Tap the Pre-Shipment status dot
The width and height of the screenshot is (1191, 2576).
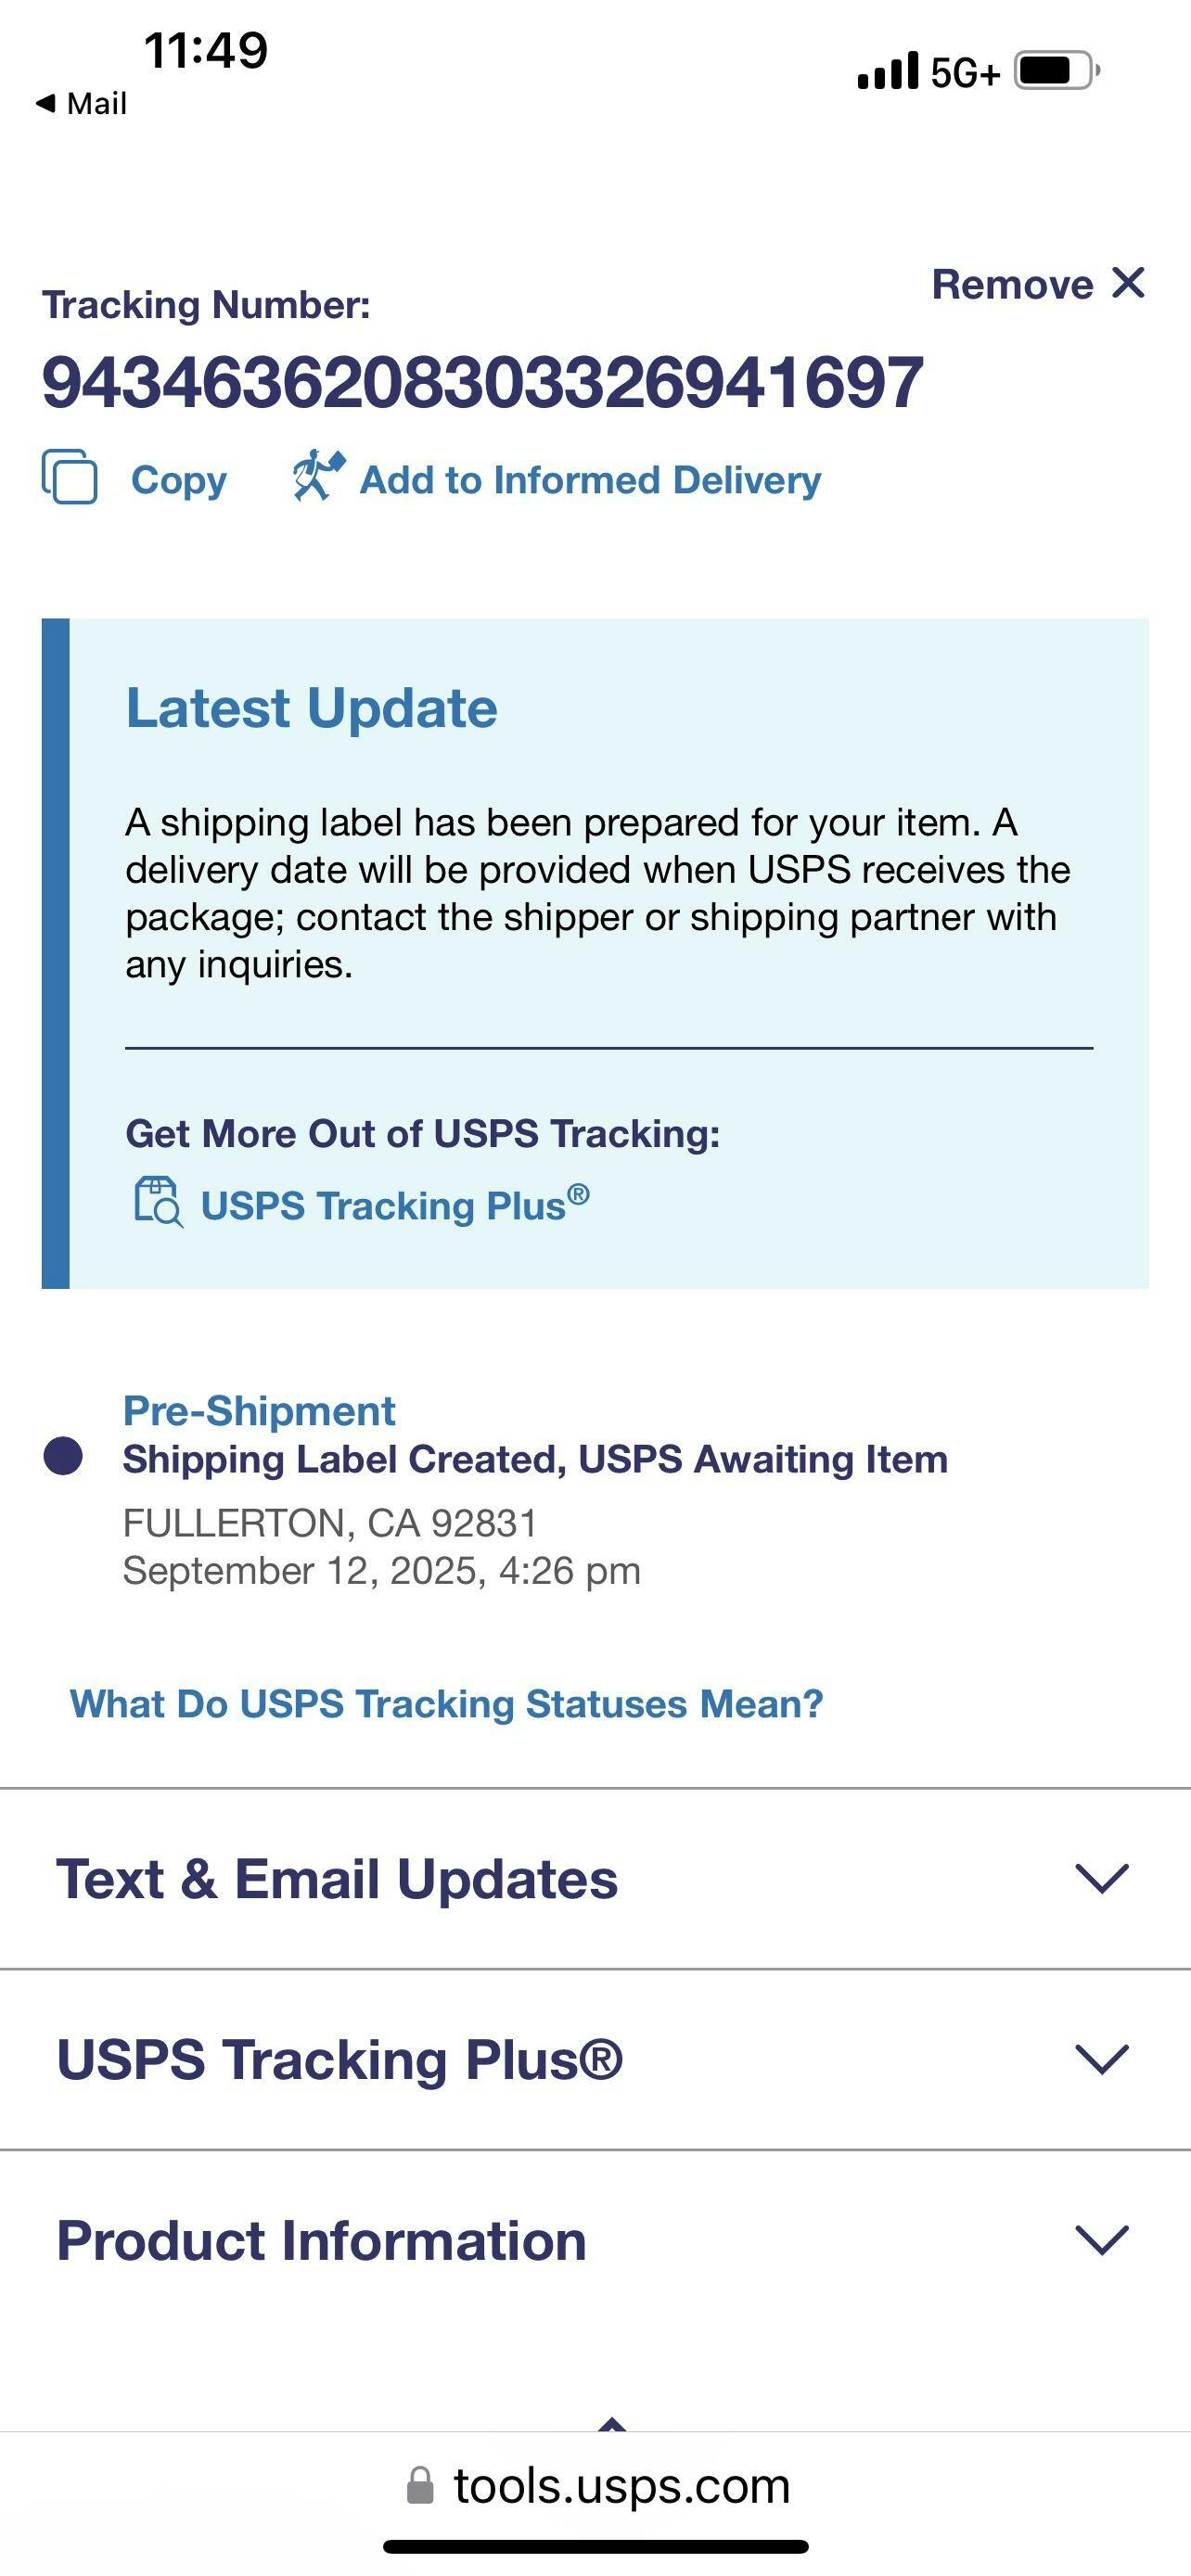click(x=63, y=1456)
